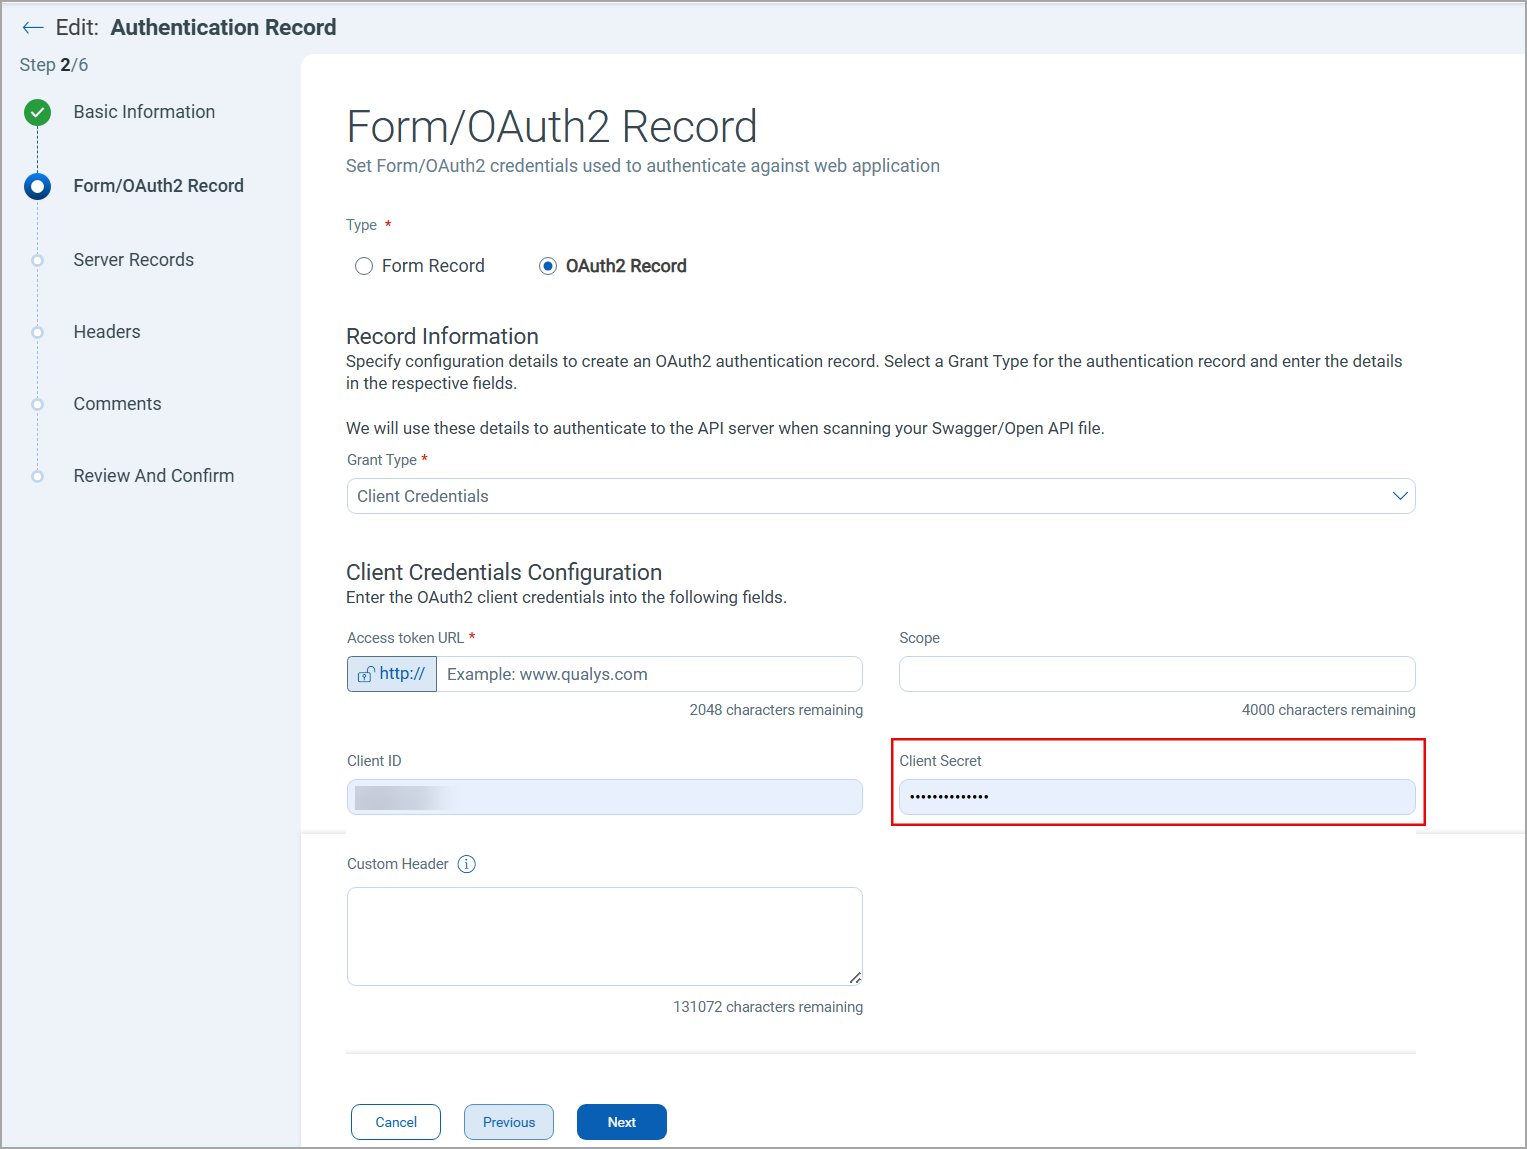
Task: Click the Custom Header textarea resize handle
Action: [x=855, y=977]
